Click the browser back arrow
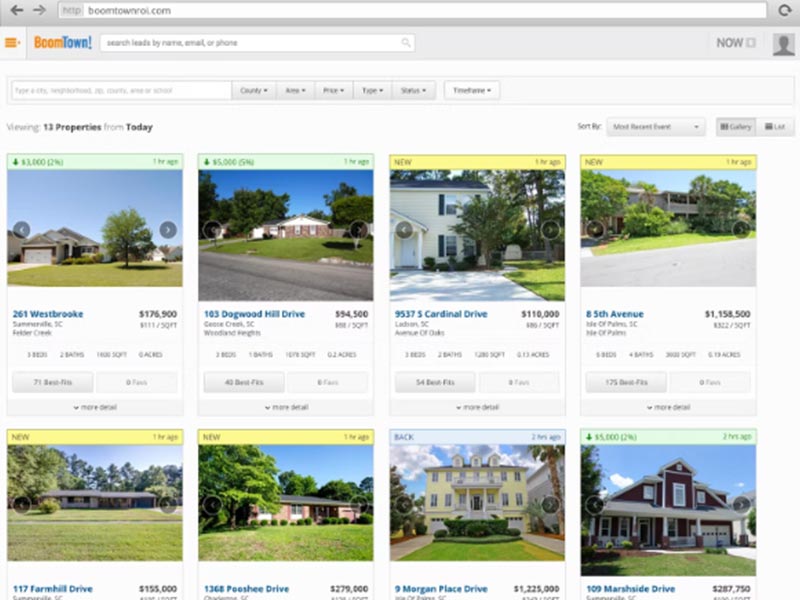Screen dimensions: 800x600 [x=17, y=10]
